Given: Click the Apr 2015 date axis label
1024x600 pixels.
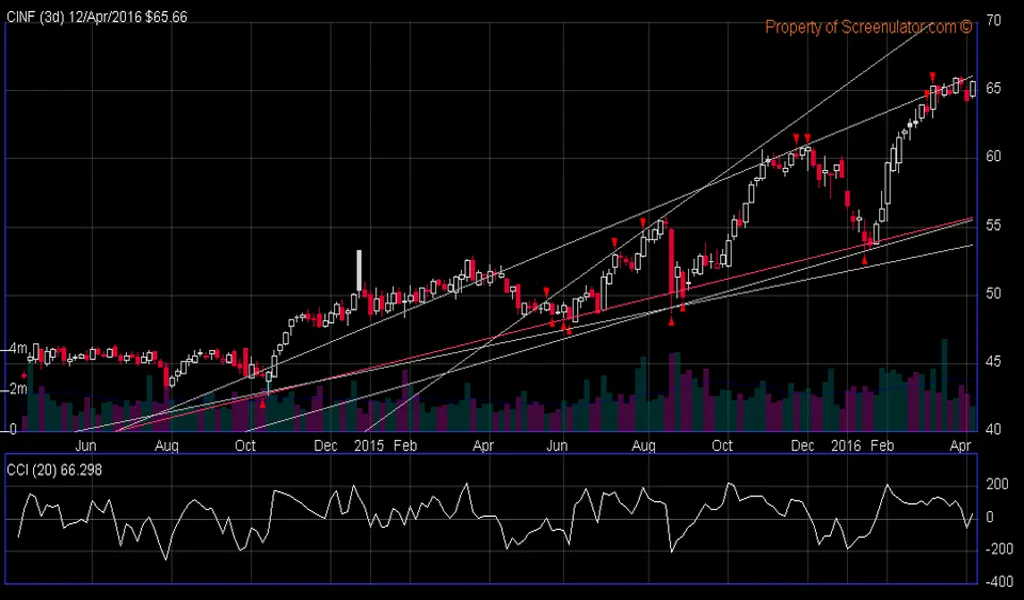Looking at the screenshot, I should point(483,446).
